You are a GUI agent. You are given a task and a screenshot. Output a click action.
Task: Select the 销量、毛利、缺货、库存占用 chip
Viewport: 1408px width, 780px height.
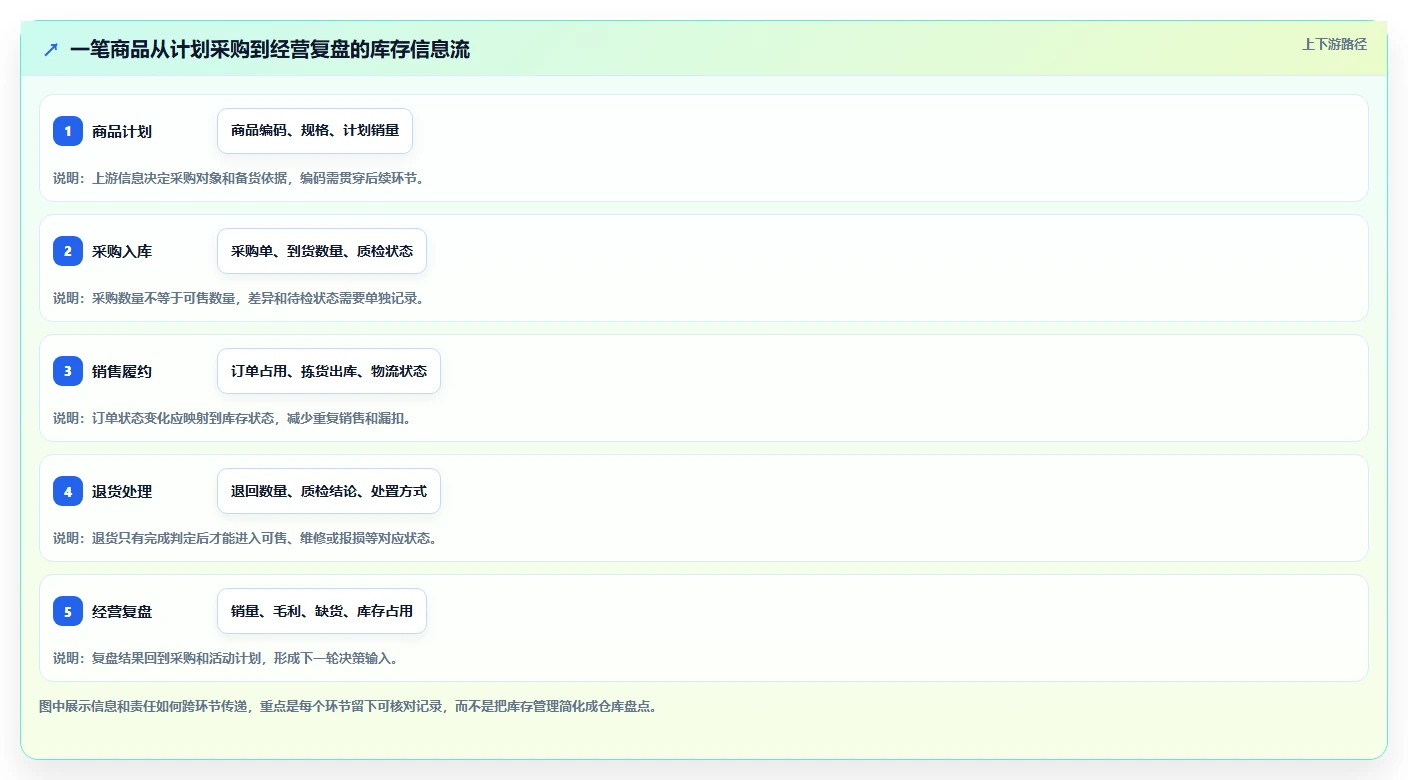pyautogui.click(x=322, y=611)
